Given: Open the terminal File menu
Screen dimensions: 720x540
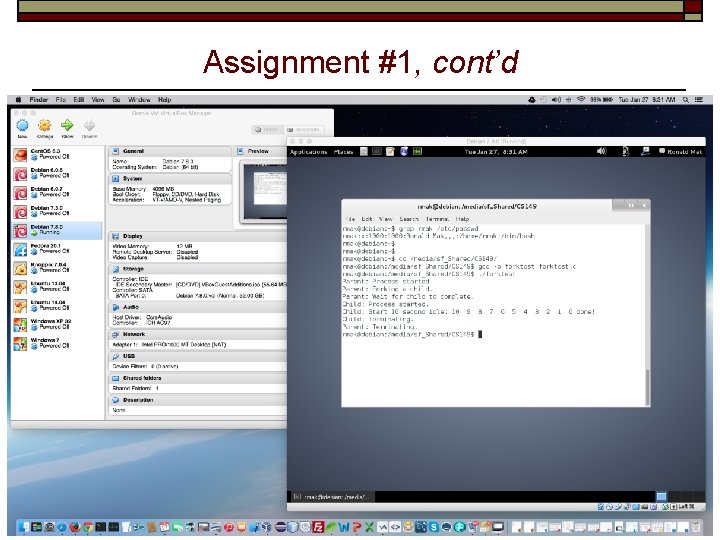Looking at the screenshot, I should [x=350, y=219].
